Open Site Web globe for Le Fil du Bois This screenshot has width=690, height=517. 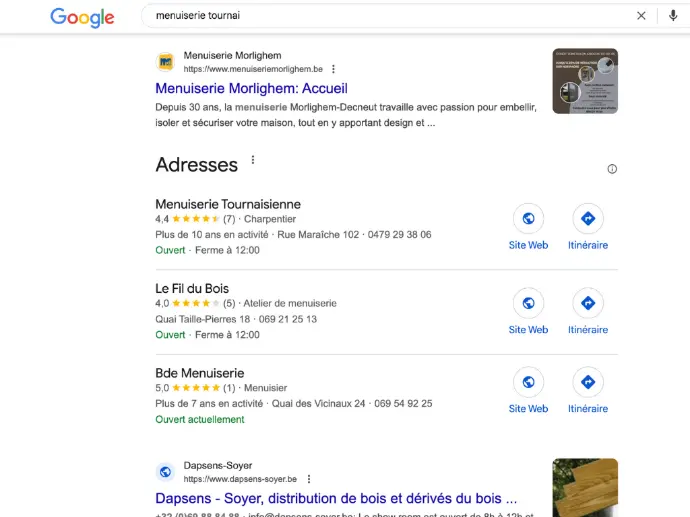click(529, 303)
